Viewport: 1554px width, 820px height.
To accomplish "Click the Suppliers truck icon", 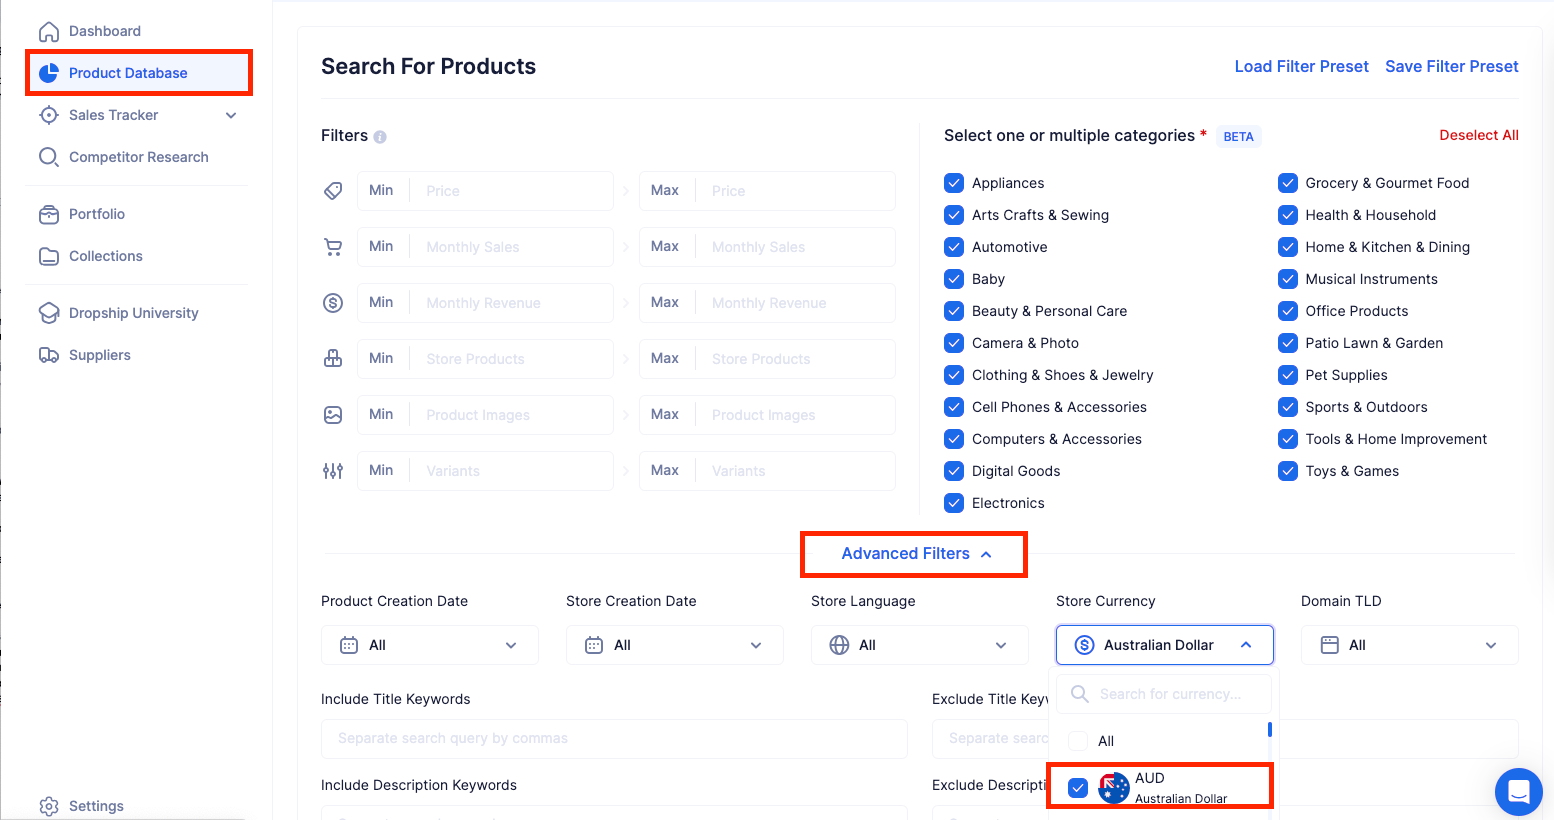I will point(48,355).
